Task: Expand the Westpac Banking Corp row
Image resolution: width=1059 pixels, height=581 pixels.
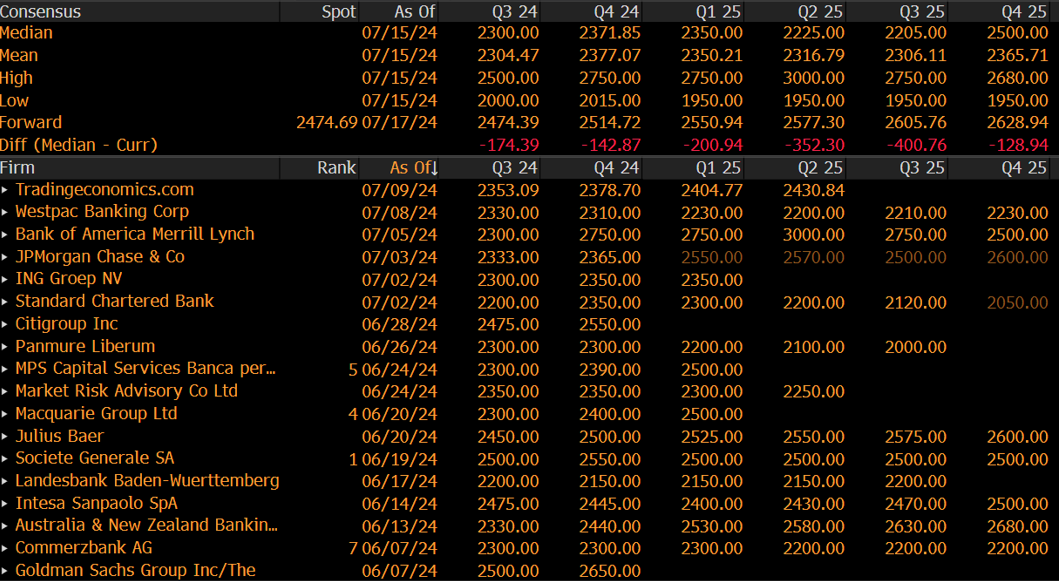Action: 5,213
